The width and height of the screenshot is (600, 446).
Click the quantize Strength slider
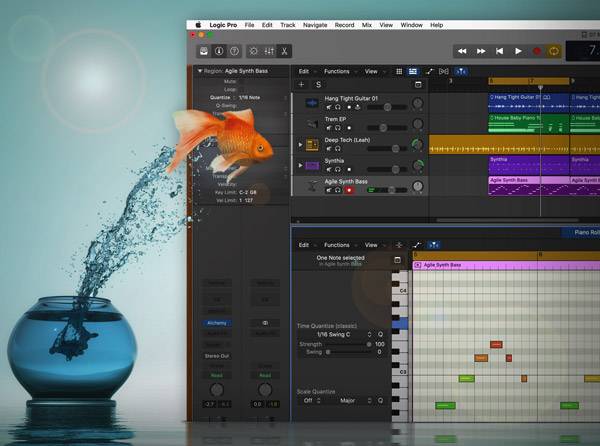[x=348, y=344]
